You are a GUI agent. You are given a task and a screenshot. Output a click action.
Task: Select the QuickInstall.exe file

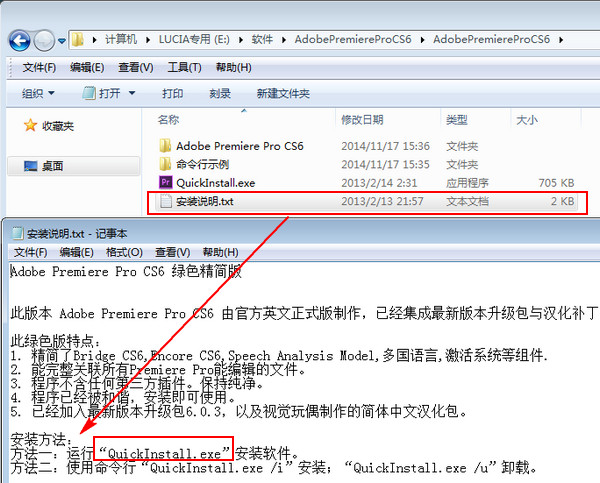tap(215, 183)
